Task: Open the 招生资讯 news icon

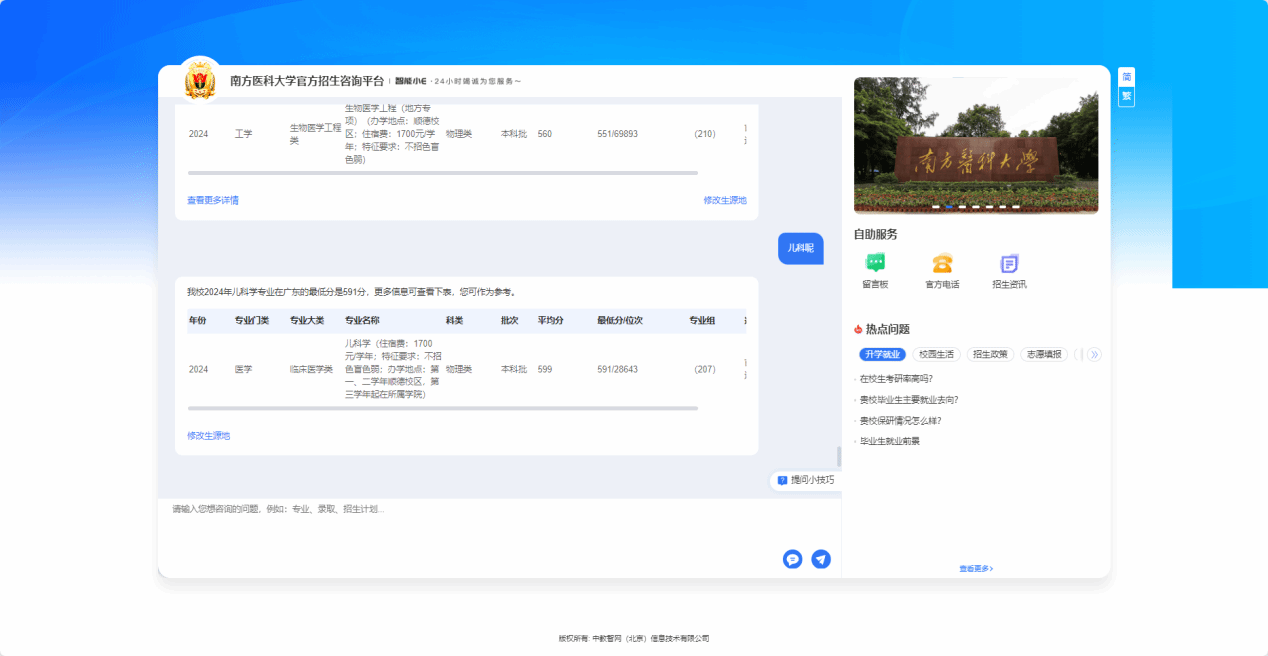Action: coord(1009,264)
